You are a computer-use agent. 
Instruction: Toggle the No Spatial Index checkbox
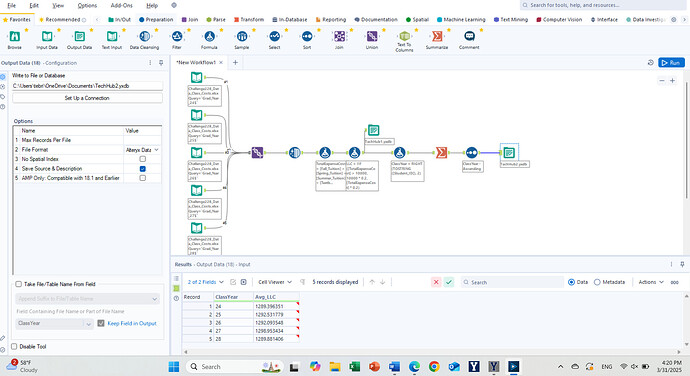coord(143,159)
